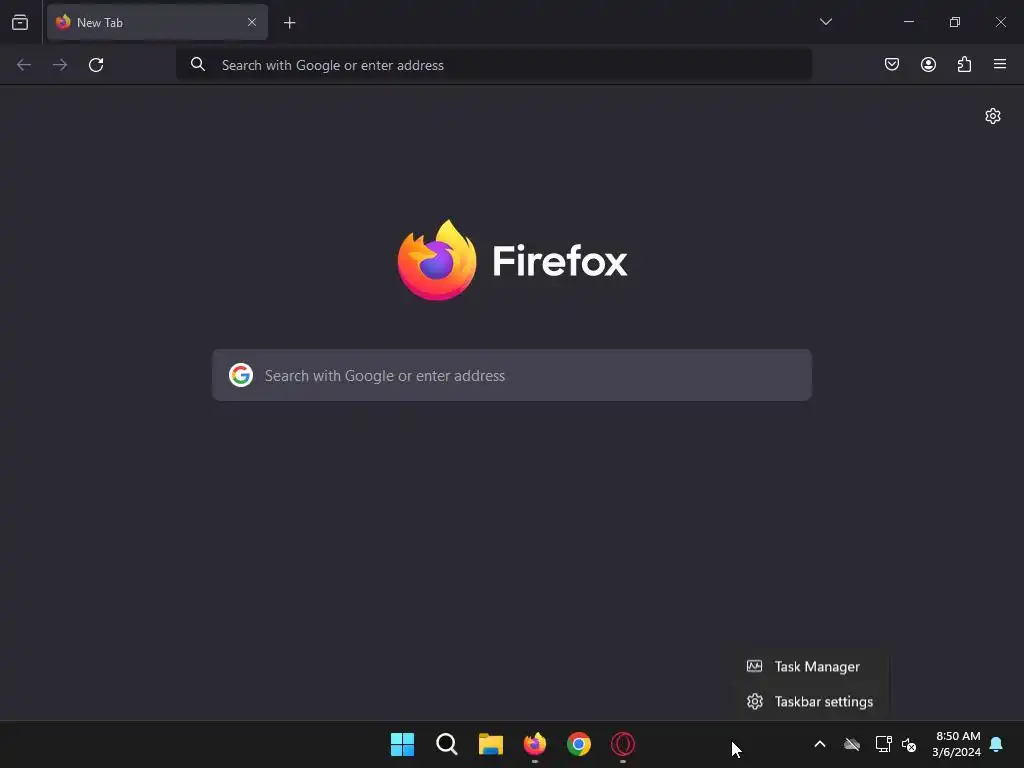
Task: Open the muted volume tray icon
Action: point(908,744)
